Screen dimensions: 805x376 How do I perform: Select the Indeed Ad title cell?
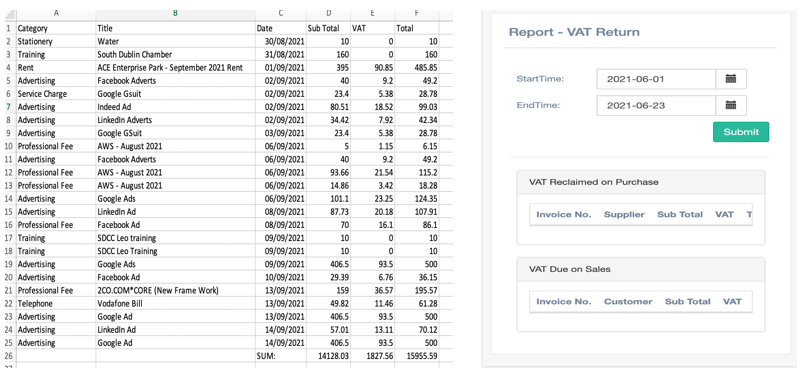(x=175, y=107)
